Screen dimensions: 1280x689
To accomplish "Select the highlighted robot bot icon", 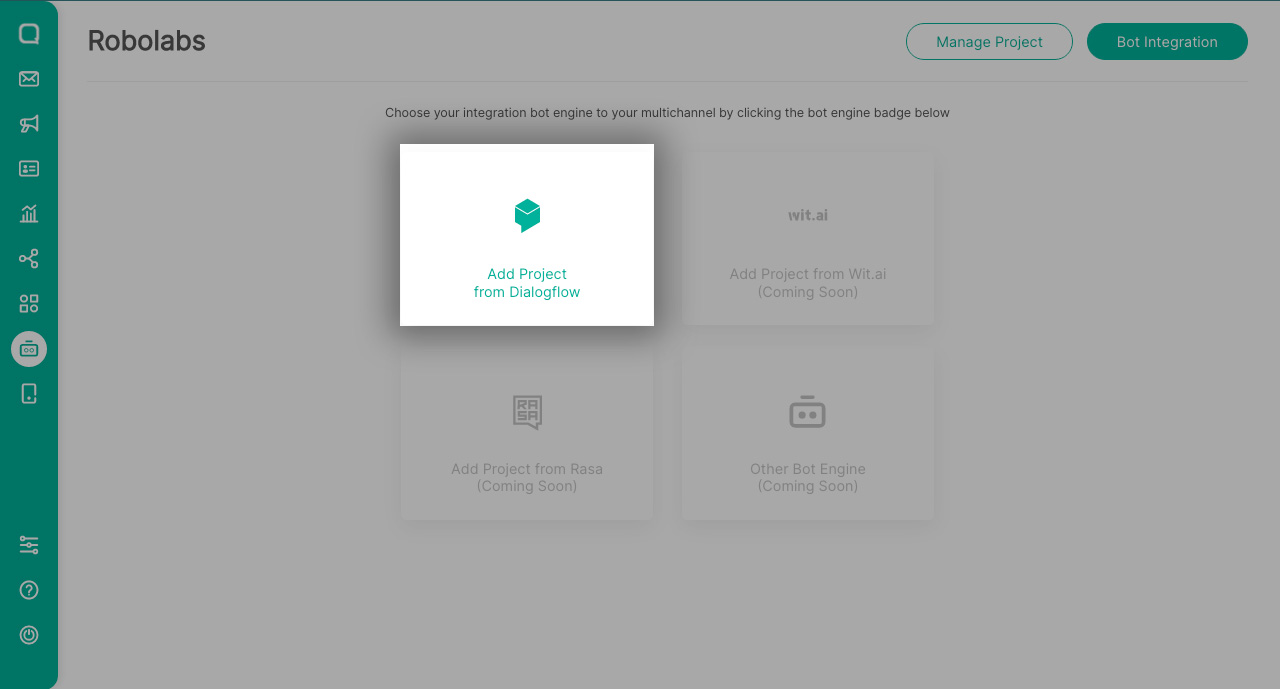I will (28, 348).
